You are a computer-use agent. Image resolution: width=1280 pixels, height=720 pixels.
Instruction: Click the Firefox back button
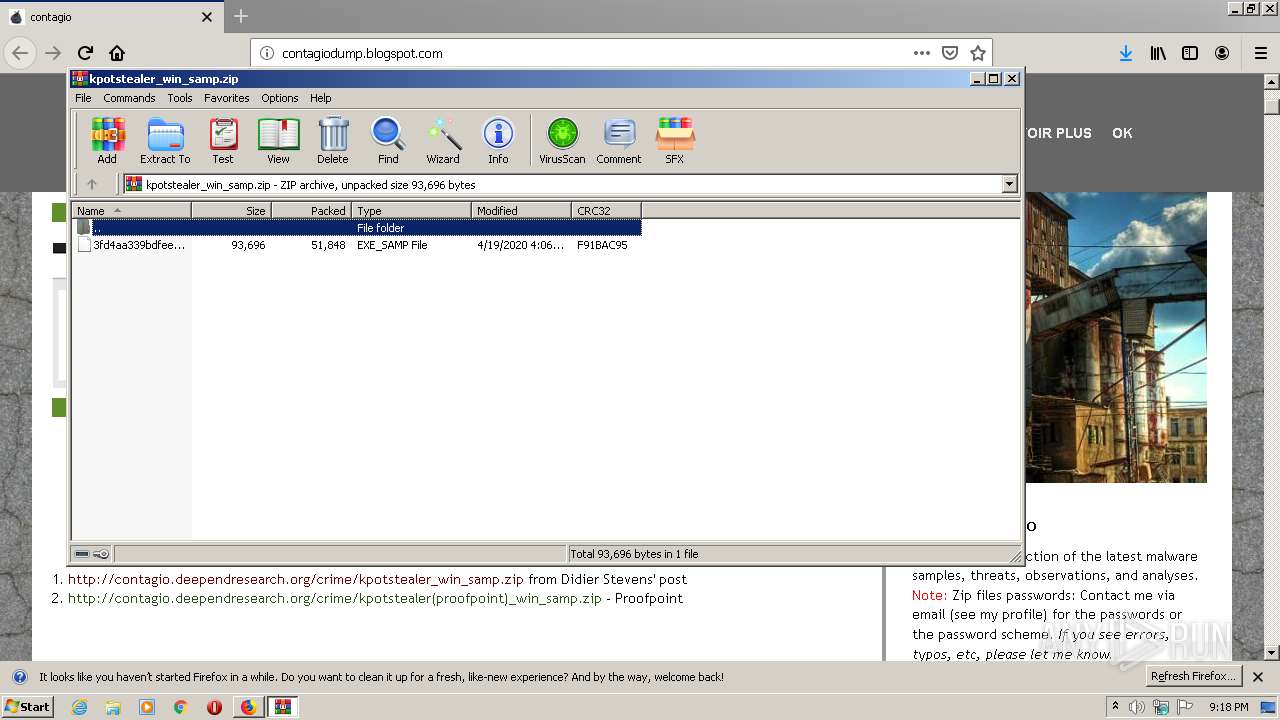tap(20, 53)
